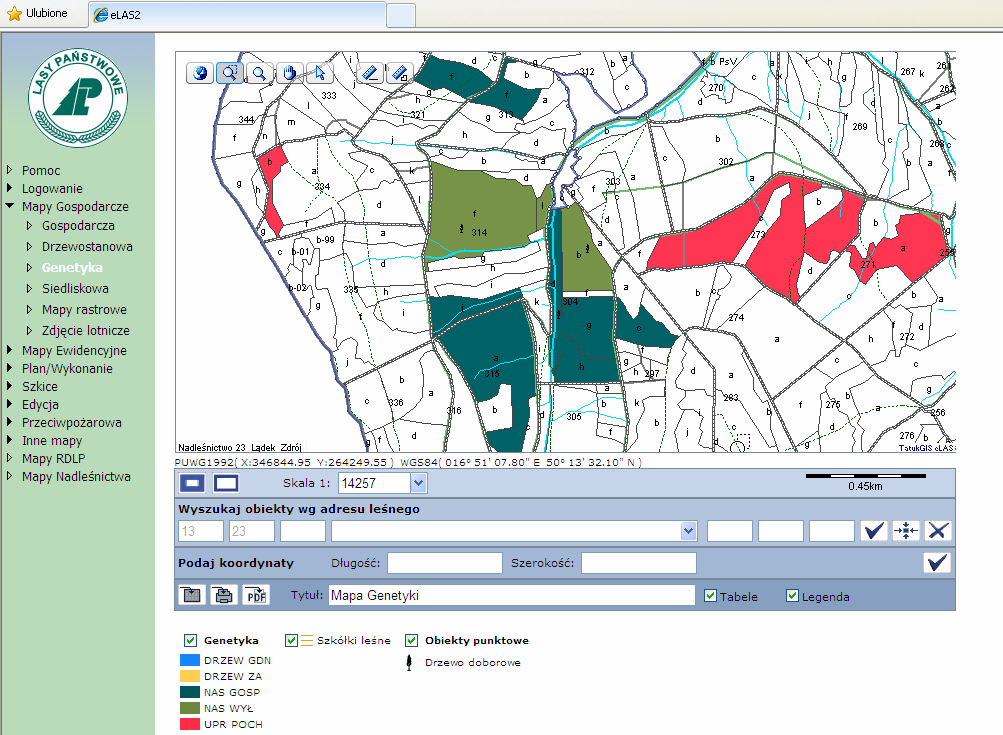Toggle the Genetyka layer checkbox

pyautogui.click(x=190, y=640)
